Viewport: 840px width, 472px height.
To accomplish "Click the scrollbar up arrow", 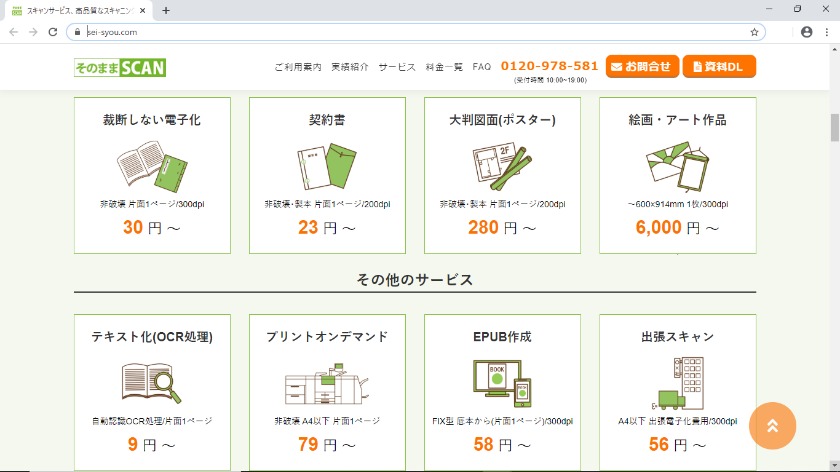I will pyautogui.click(x=835, y=49).
